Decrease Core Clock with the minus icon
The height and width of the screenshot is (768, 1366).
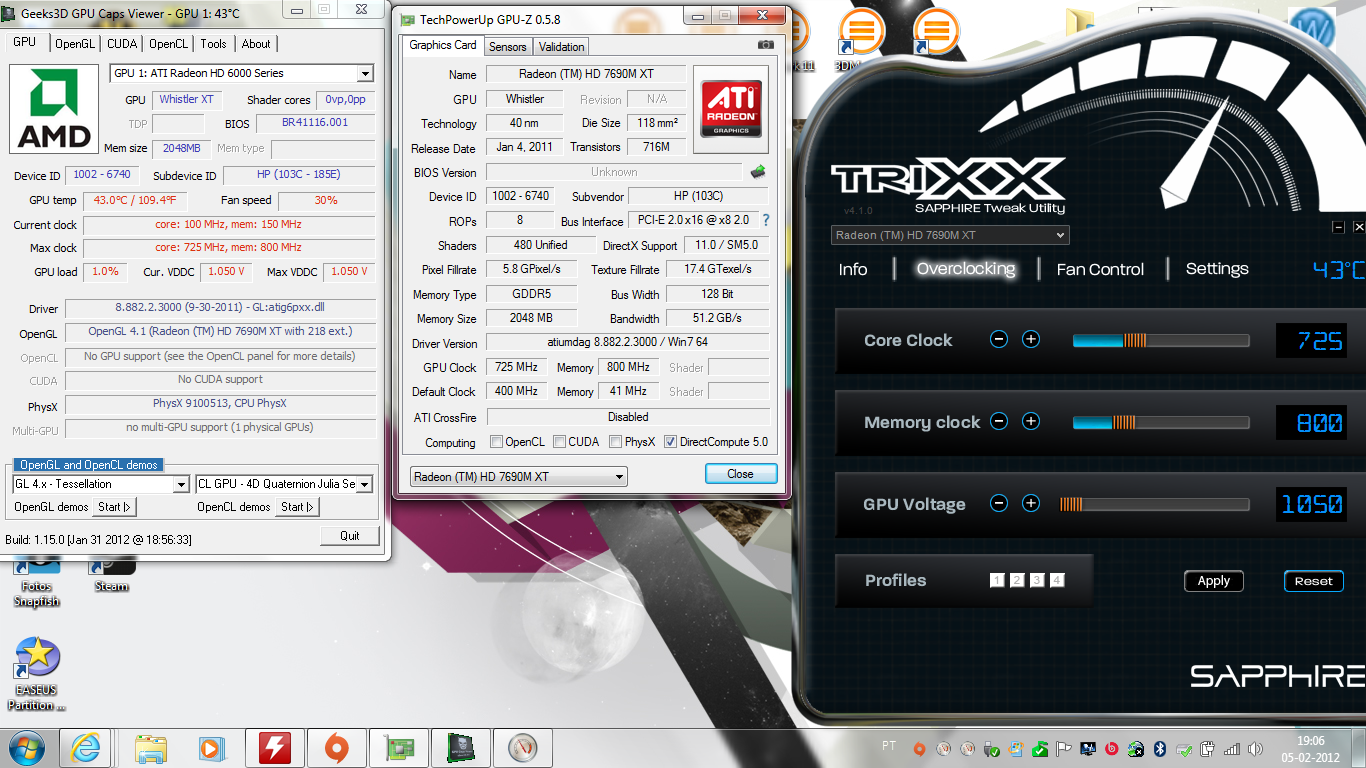(x=998, y=340)
